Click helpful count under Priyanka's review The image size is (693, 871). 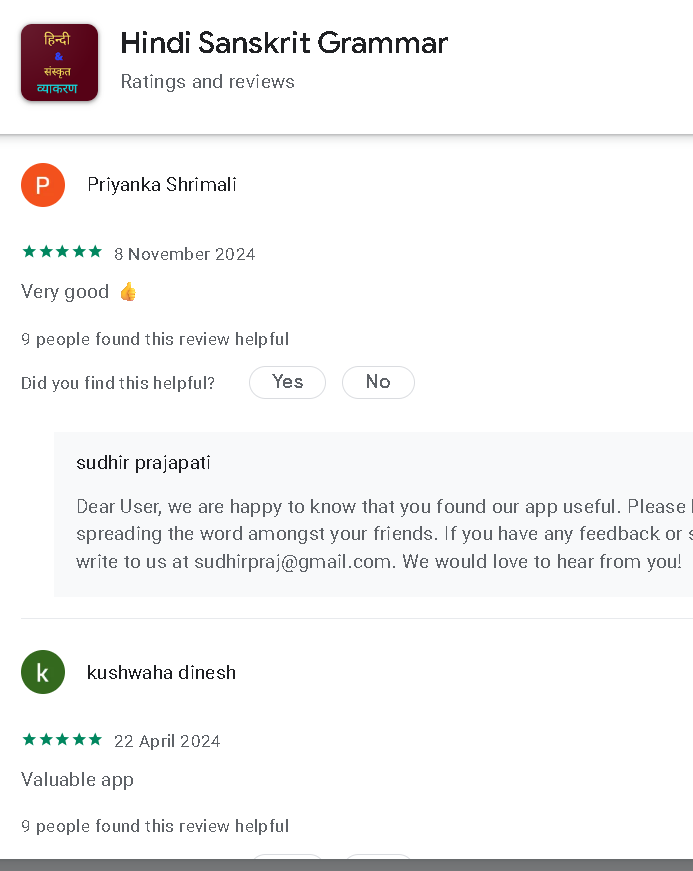155,340
